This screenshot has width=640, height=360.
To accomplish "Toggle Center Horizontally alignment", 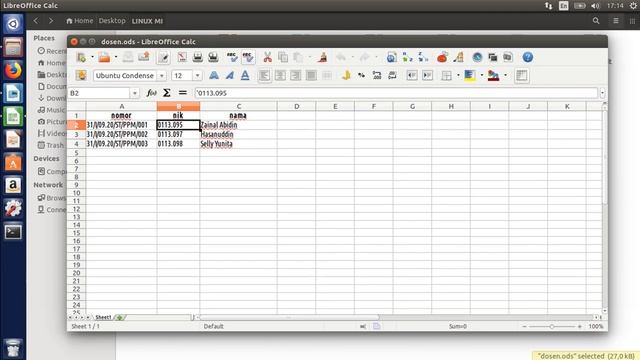I will (280, 76).
